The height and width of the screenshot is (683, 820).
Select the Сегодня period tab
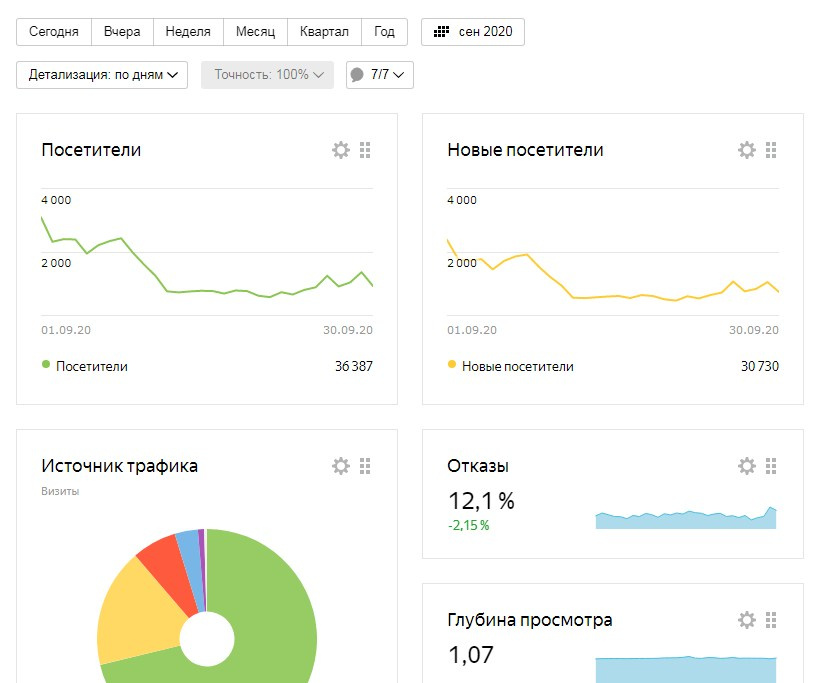tap(54, 32)
